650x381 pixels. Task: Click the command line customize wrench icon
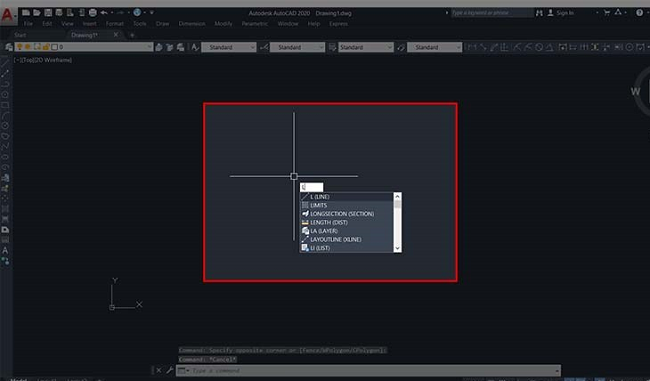tap(170, 370)
